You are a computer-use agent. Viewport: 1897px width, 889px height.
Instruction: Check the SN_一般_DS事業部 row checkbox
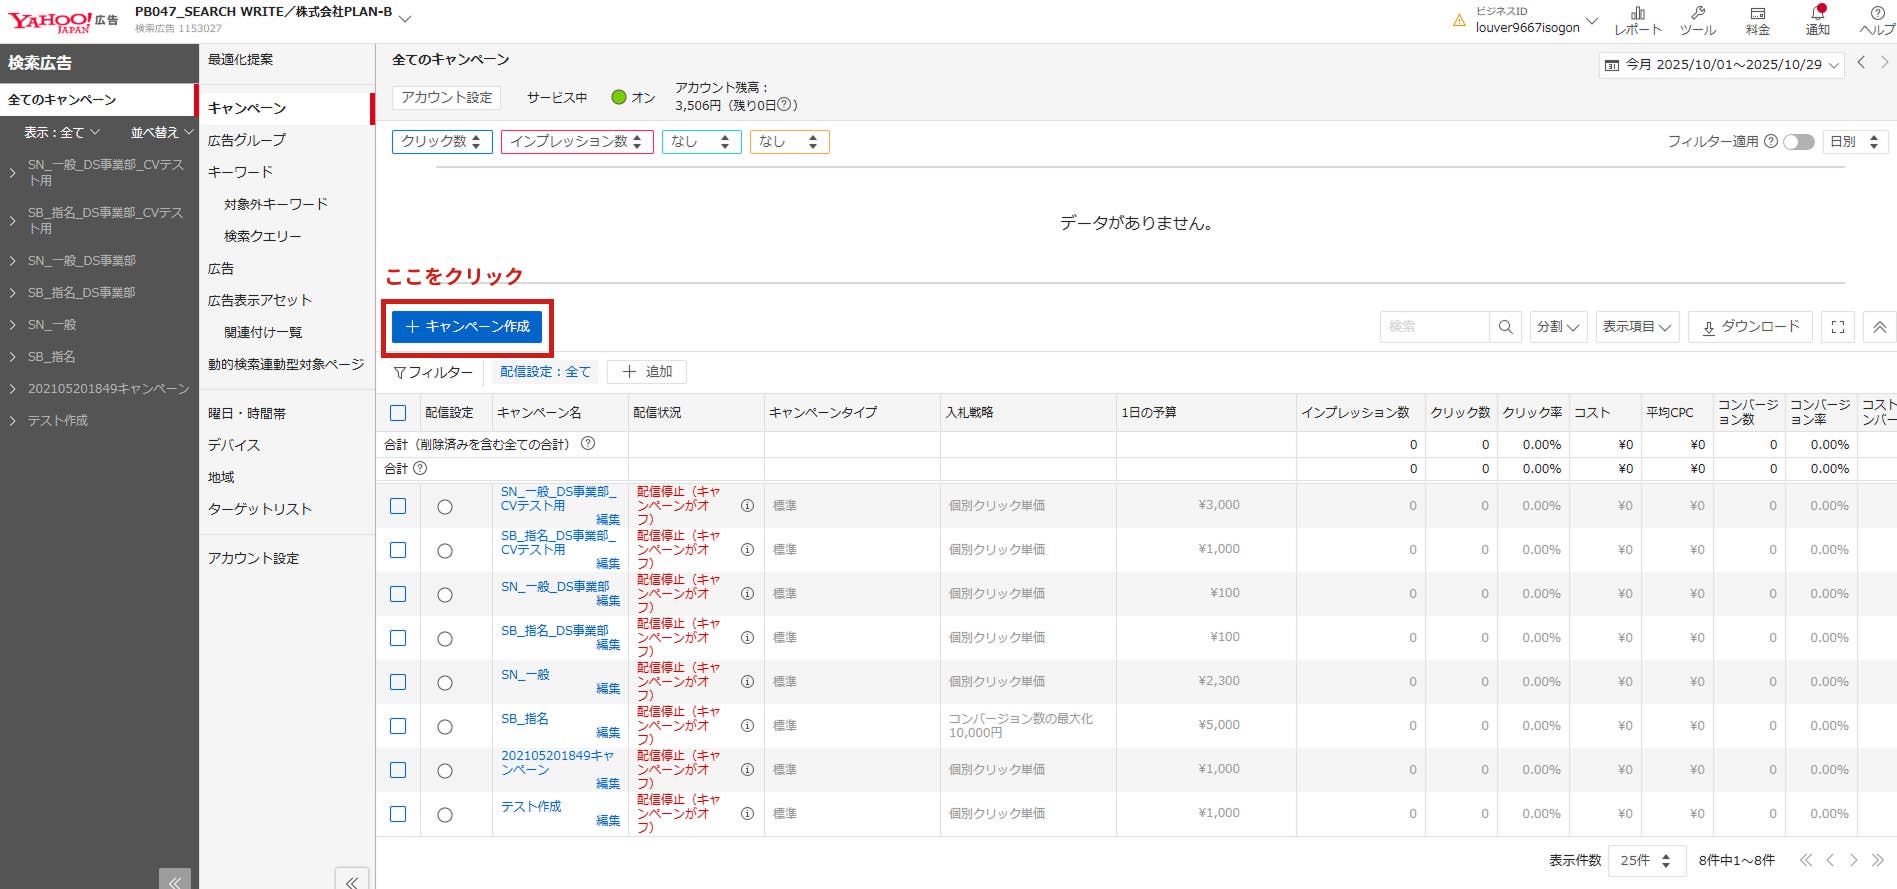pos(398,594)
